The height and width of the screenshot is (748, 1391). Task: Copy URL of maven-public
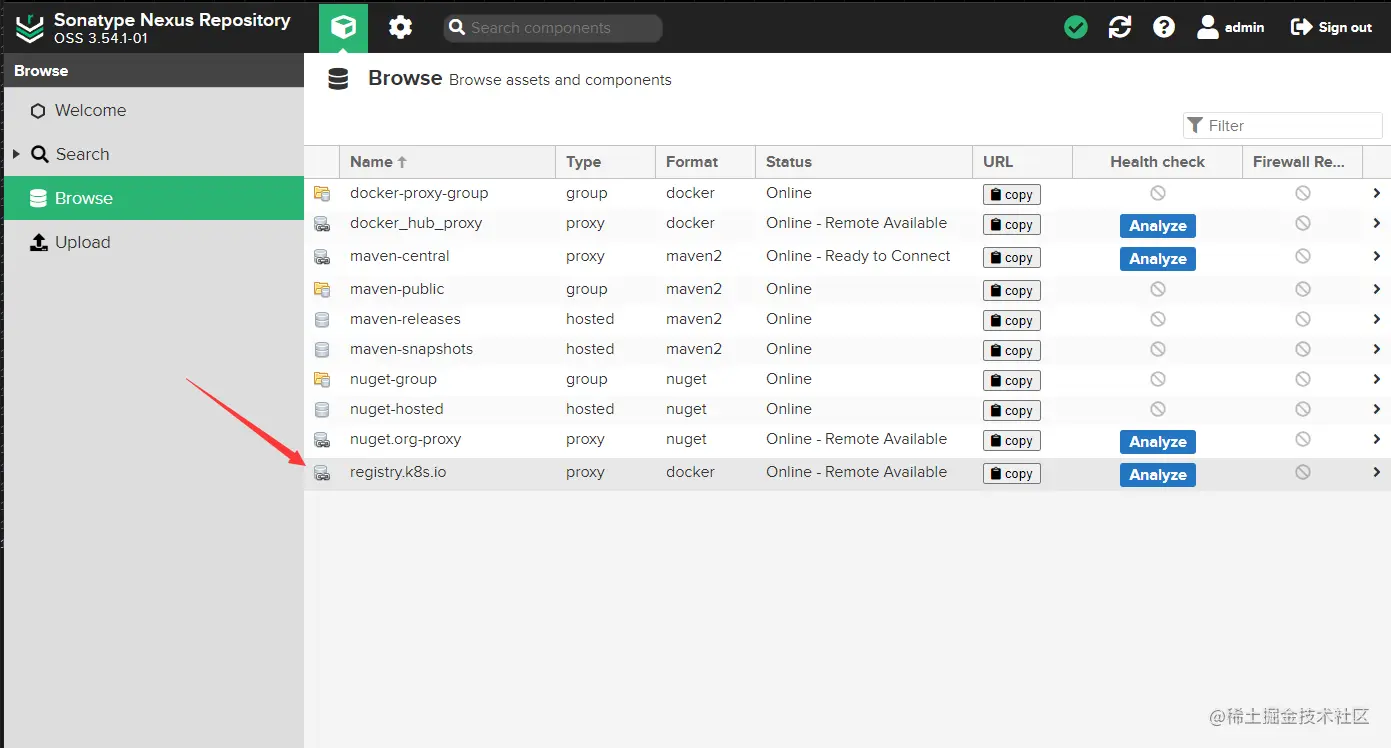(x=1012, y=291)
